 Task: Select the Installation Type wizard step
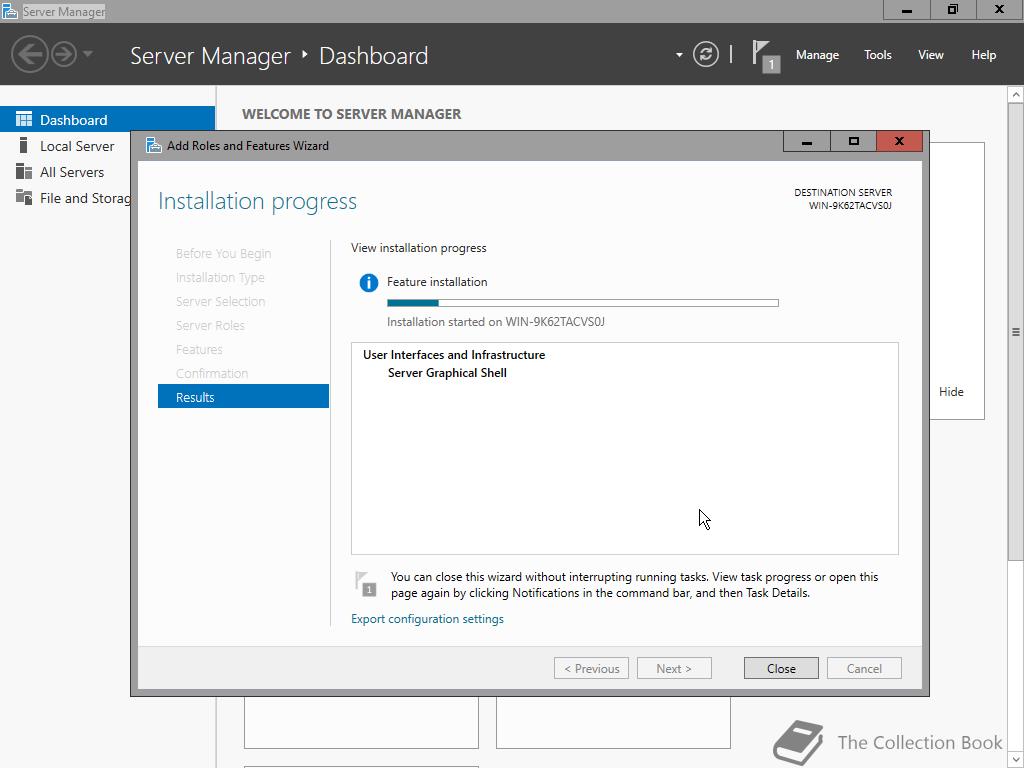(x=220, y=278)
